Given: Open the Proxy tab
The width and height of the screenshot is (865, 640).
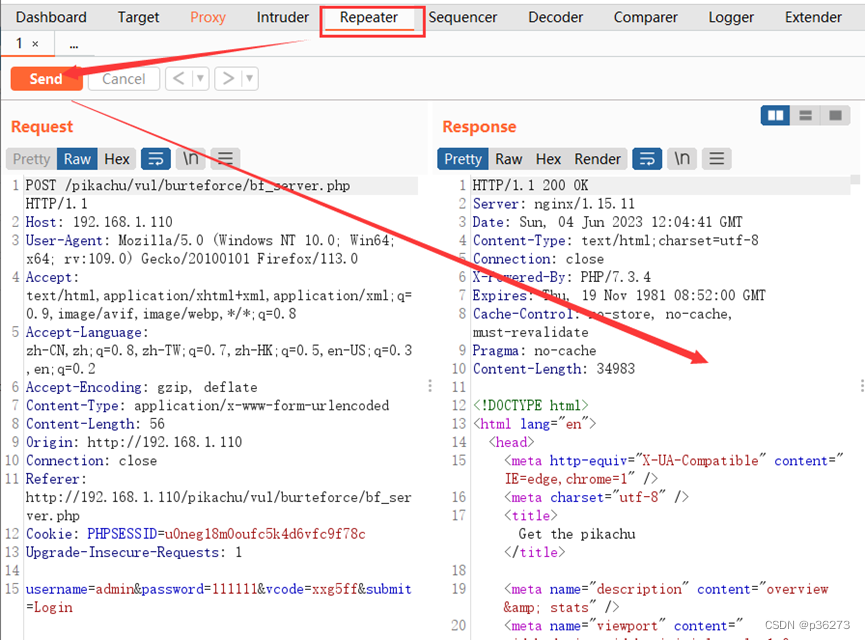Looking at the screenshot, I should (208, 18).
